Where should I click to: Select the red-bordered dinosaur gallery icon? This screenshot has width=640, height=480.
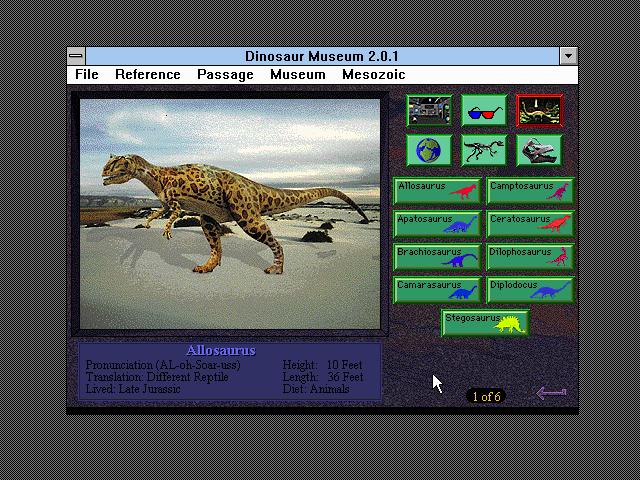539,111
